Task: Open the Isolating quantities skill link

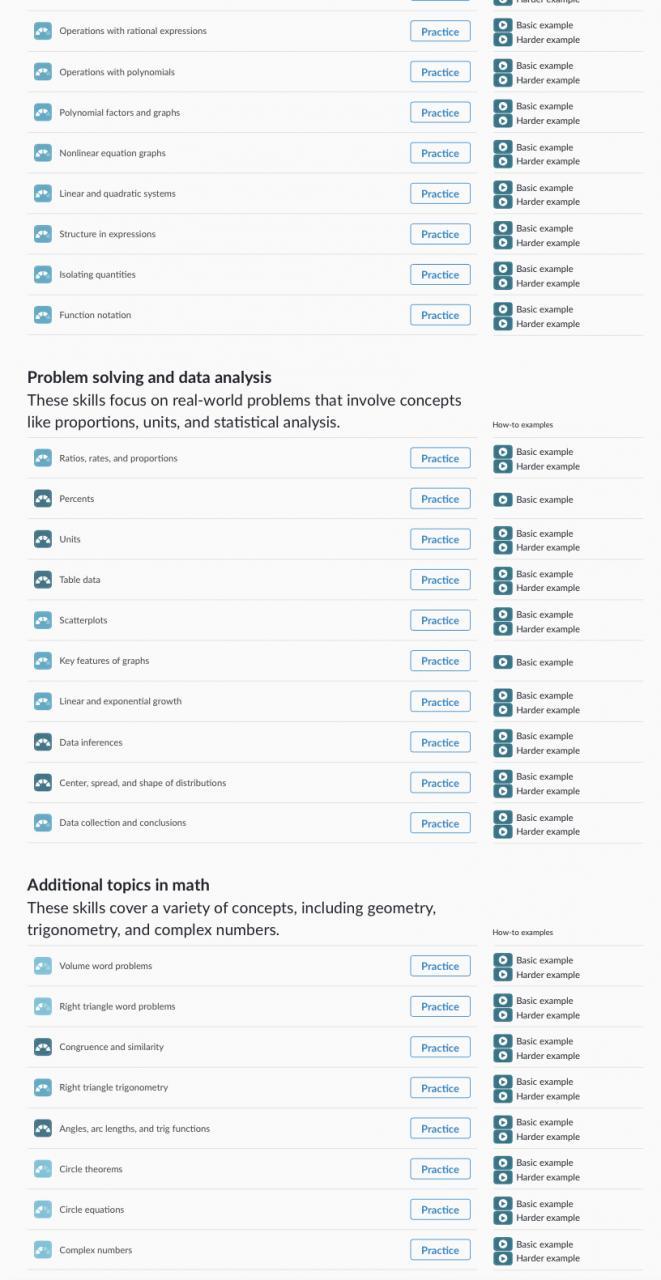Action: (x=97, y=275)
